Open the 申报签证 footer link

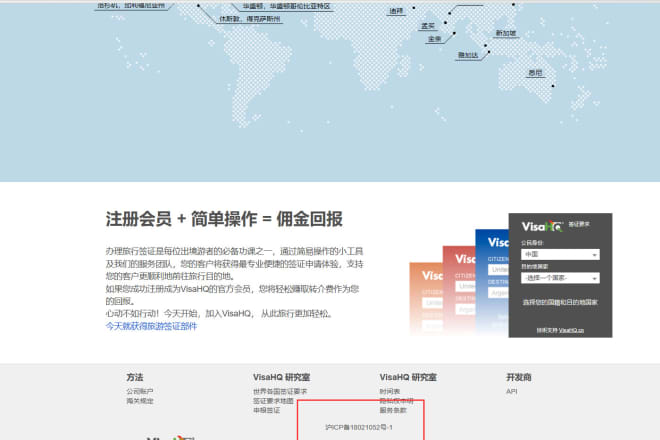tap(266, 410)
